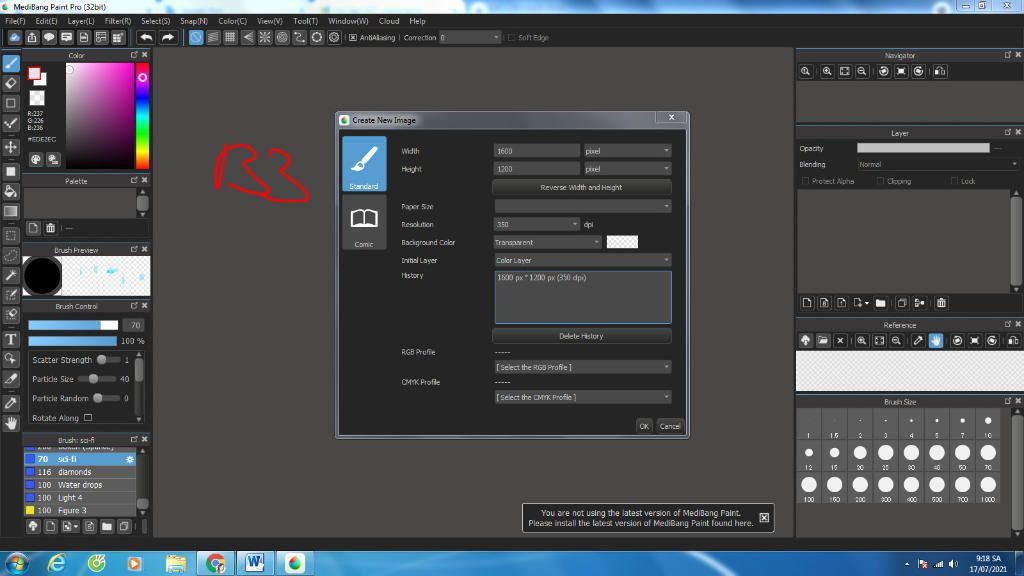Toggle the AntiAliasing checkbox
The height and width of the screenshot is (576, 1024).
click(x=353, y=38)
